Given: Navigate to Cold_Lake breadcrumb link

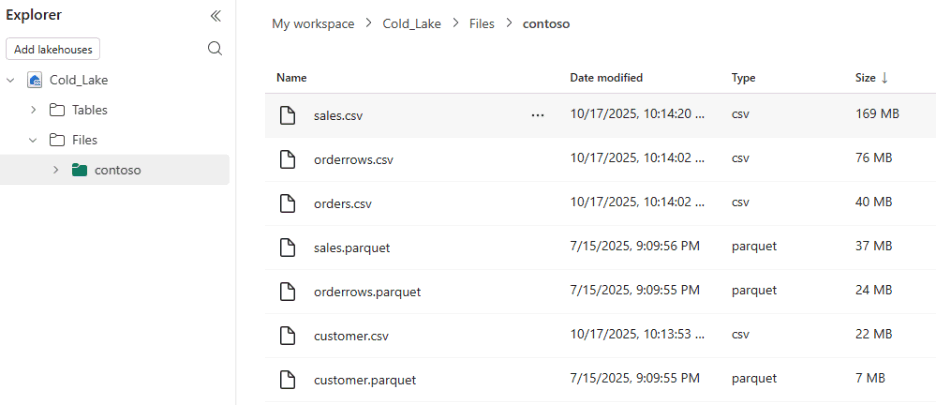Looking at the screenshot, I should (x=412, y=24).
